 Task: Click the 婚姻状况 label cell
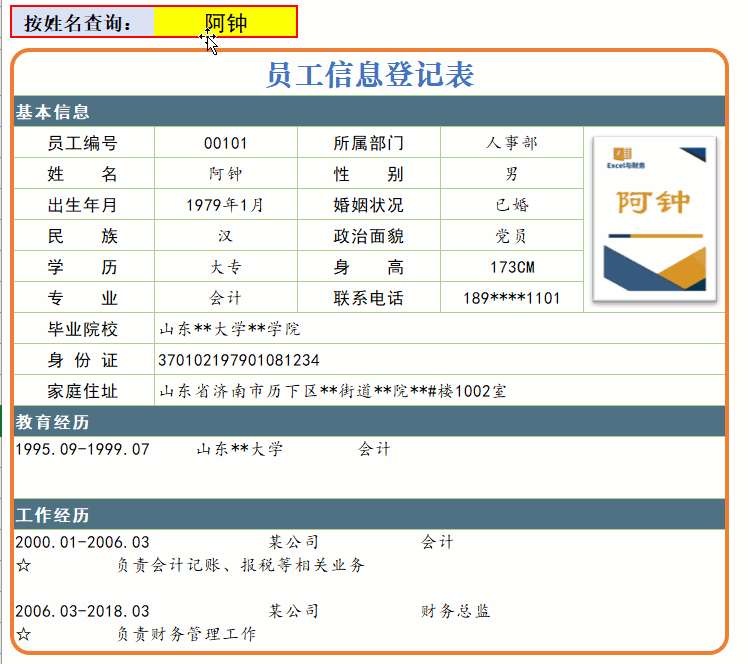pyautogui.click(x=369, y=205)
